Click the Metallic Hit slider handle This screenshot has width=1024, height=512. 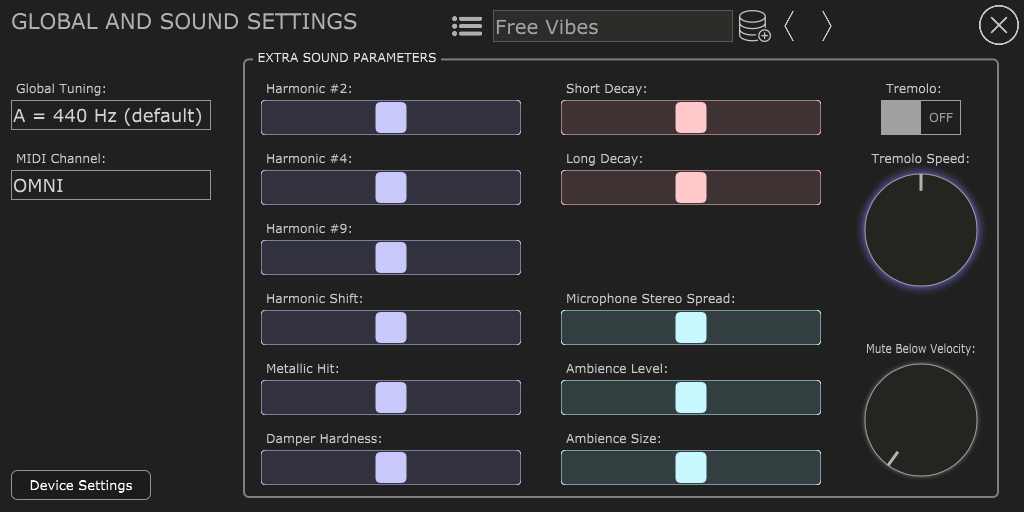391,397
